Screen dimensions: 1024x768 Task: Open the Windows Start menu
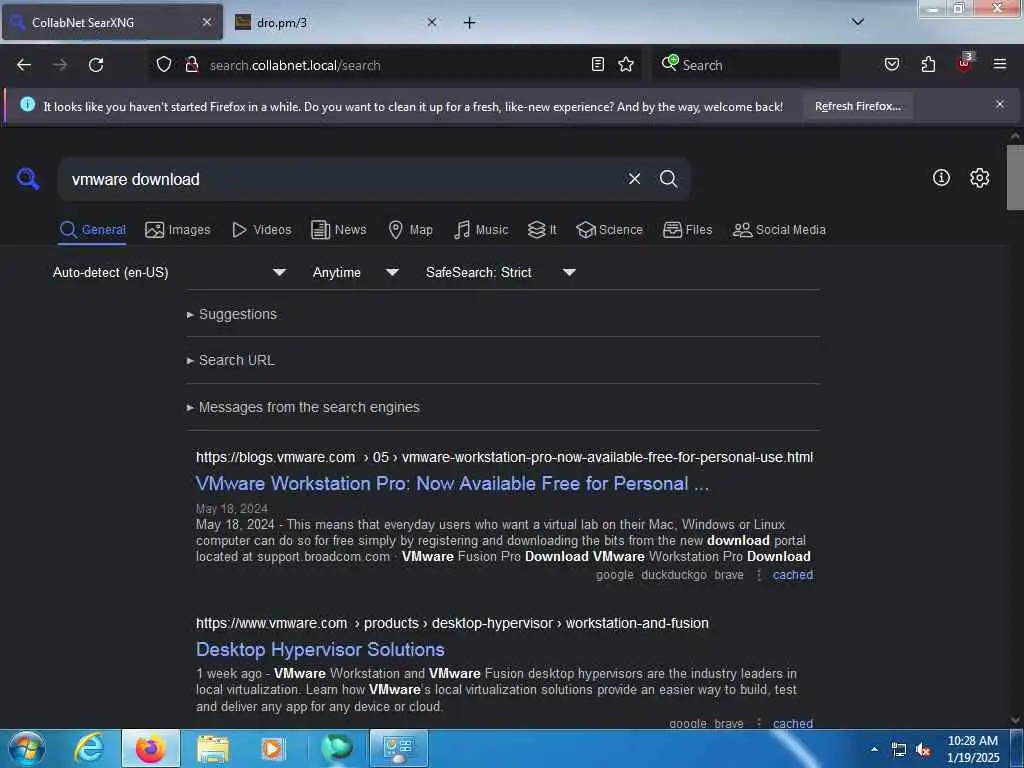pos(26,748)
